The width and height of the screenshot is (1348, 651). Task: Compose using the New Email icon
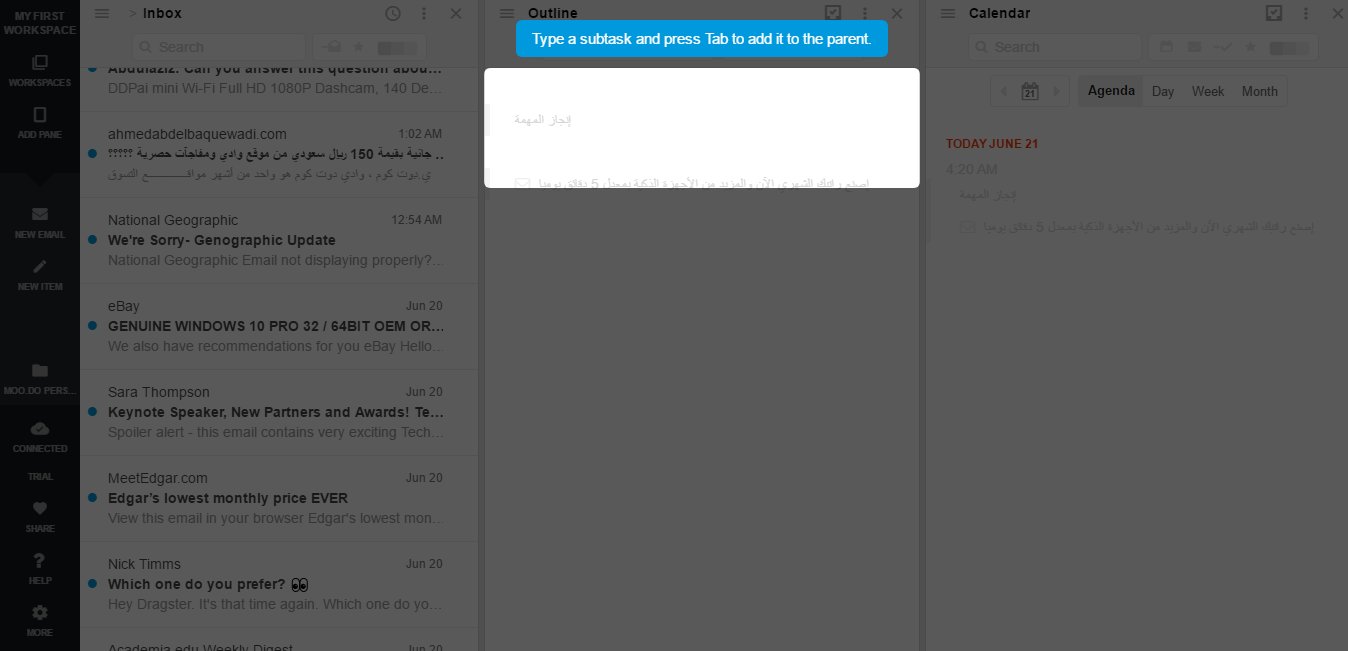pyautogui.click(x=40, y=214)
